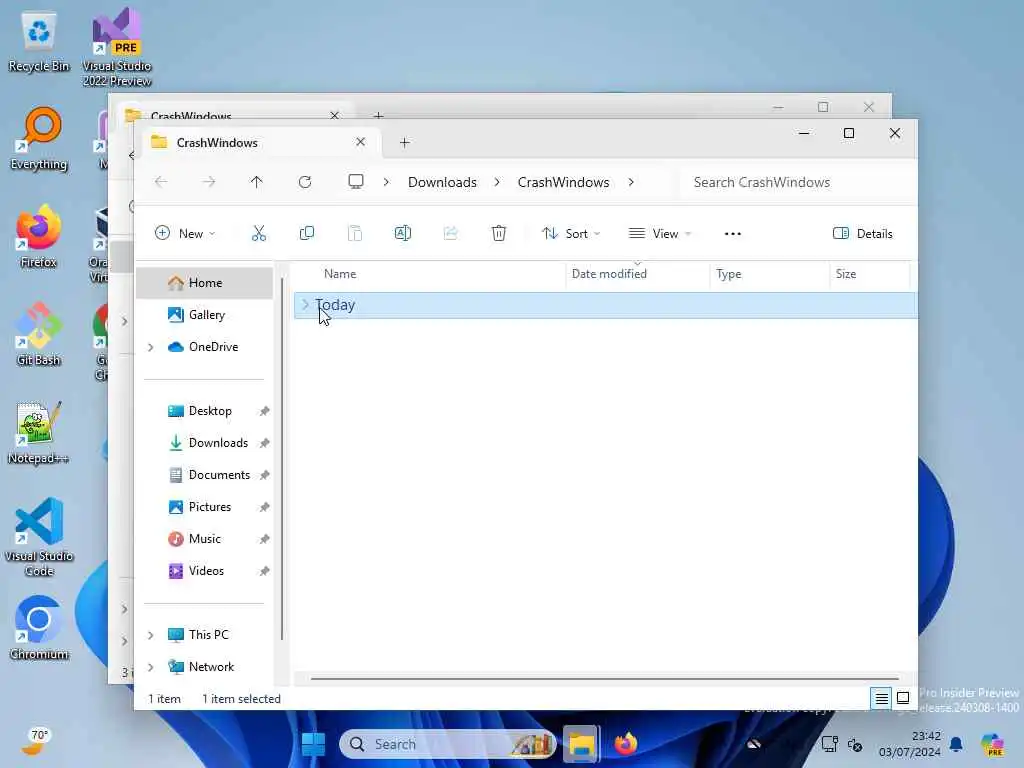Expand the Today group chevron
Image resolution: width=1024 pixels, height=768 pixels.
305,305
